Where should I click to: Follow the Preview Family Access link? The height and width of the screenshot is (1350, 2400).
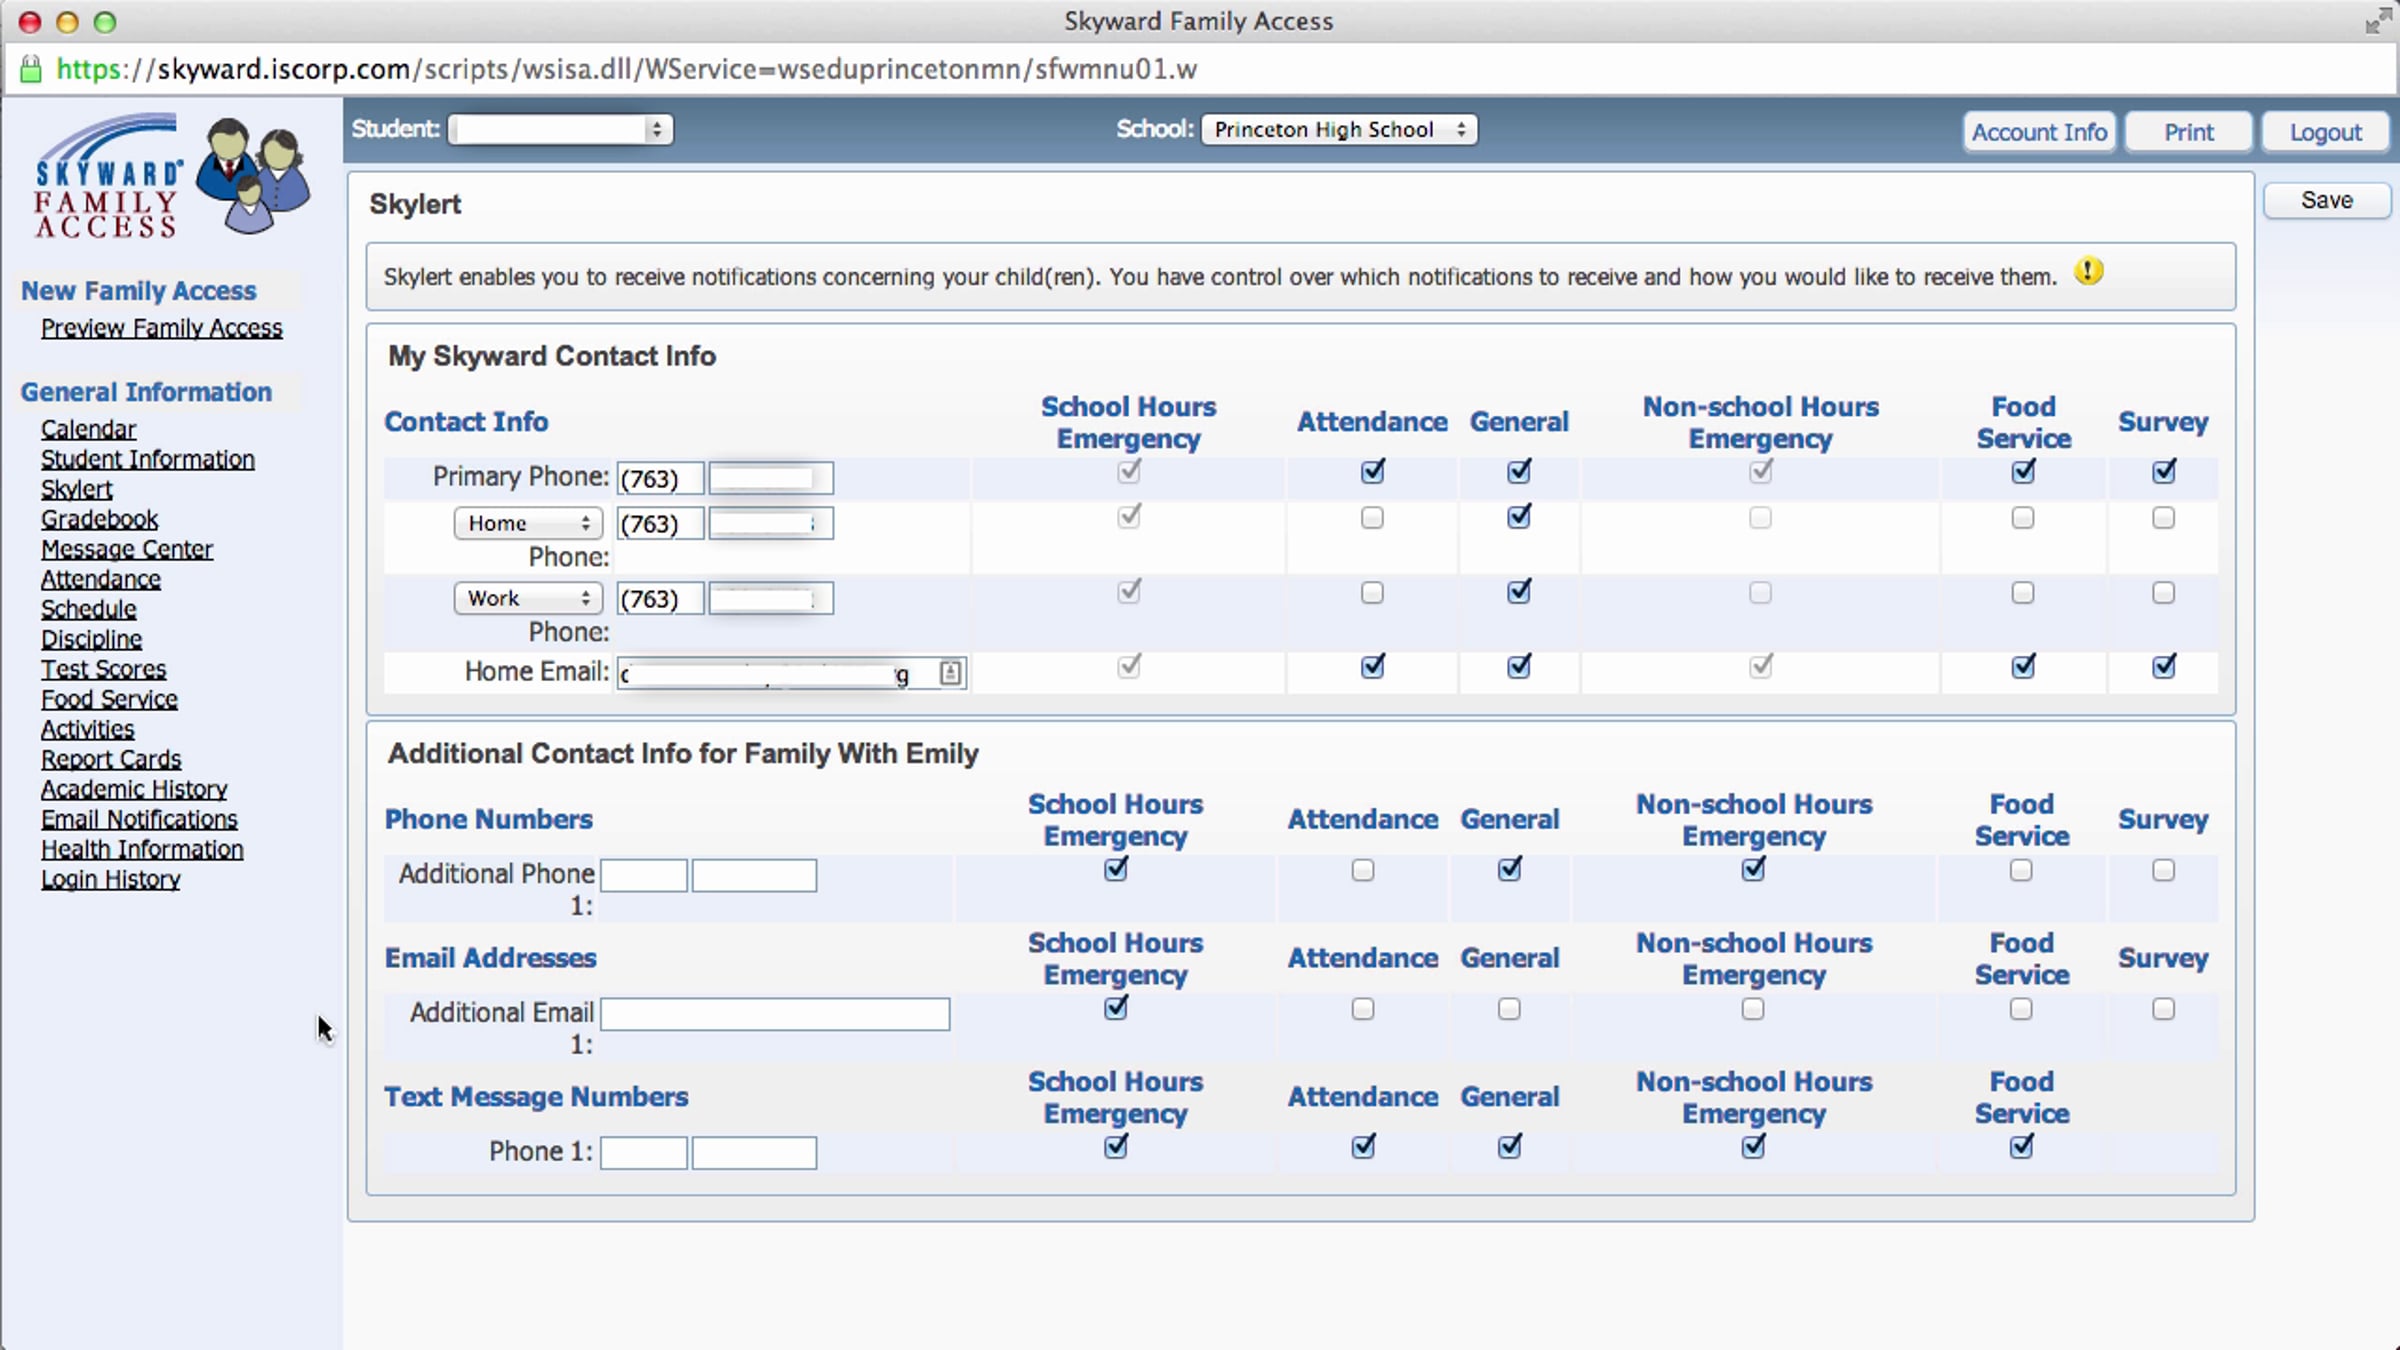(161, 328)
